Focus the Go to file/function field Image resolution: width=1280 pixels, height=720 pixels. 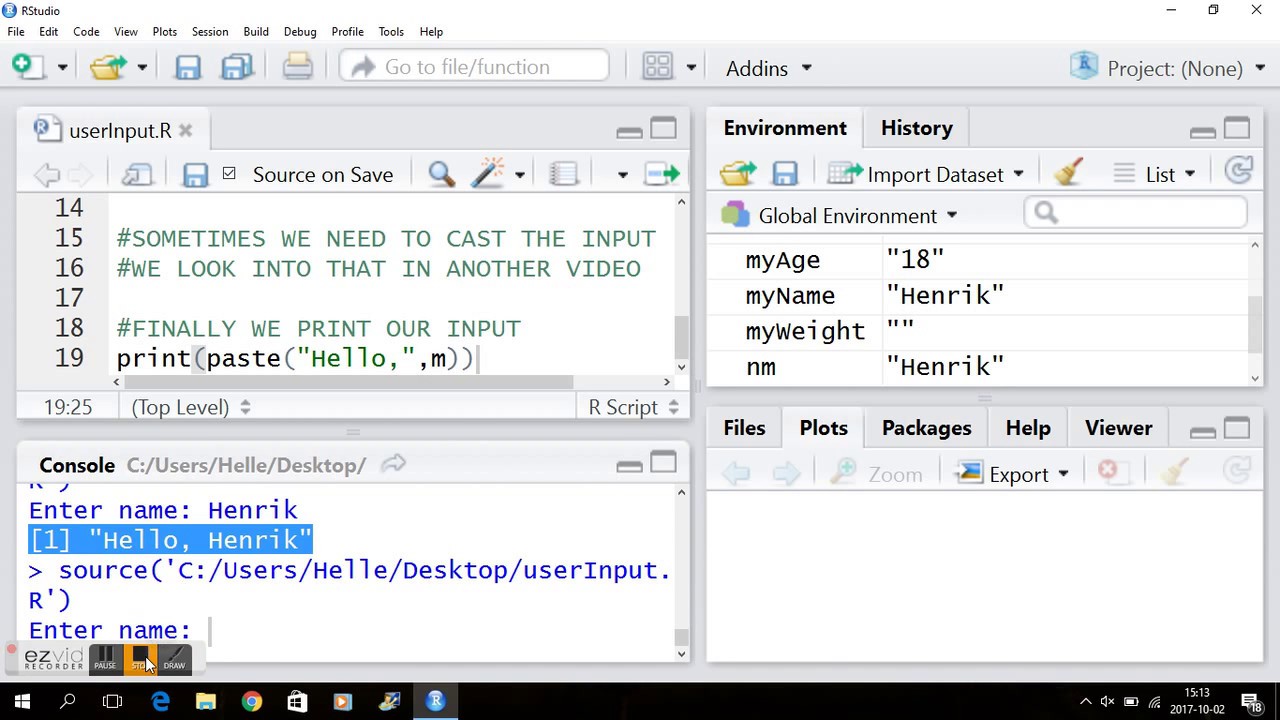point(474,67)
